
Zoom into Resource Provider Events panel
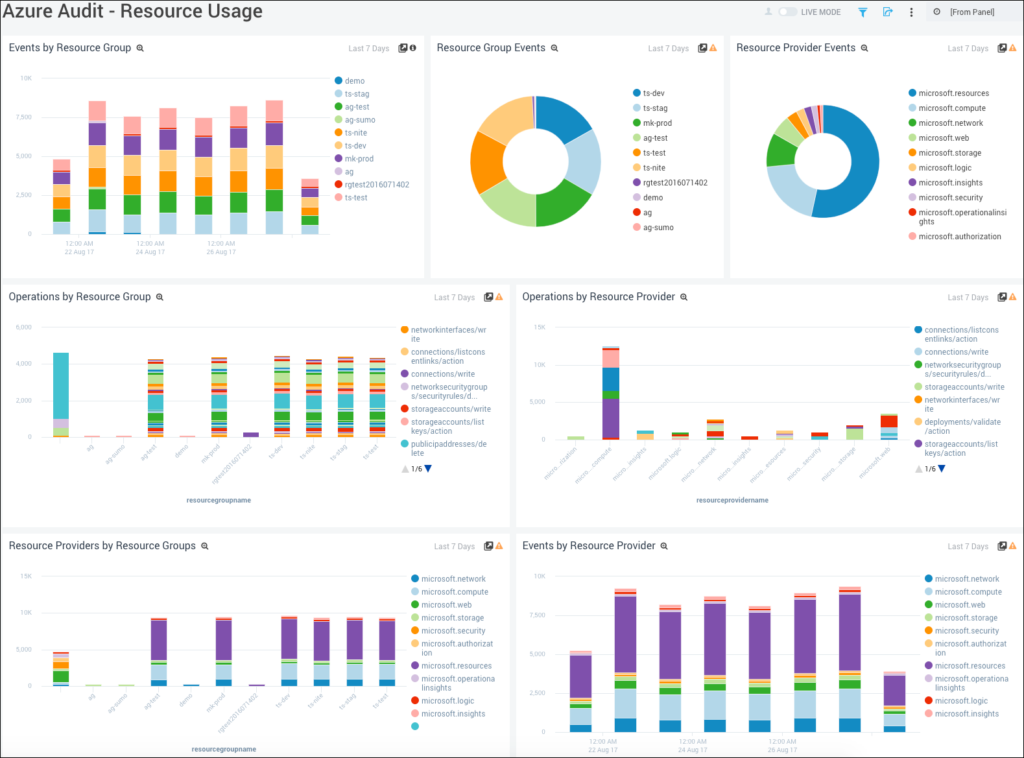point(865,48)
